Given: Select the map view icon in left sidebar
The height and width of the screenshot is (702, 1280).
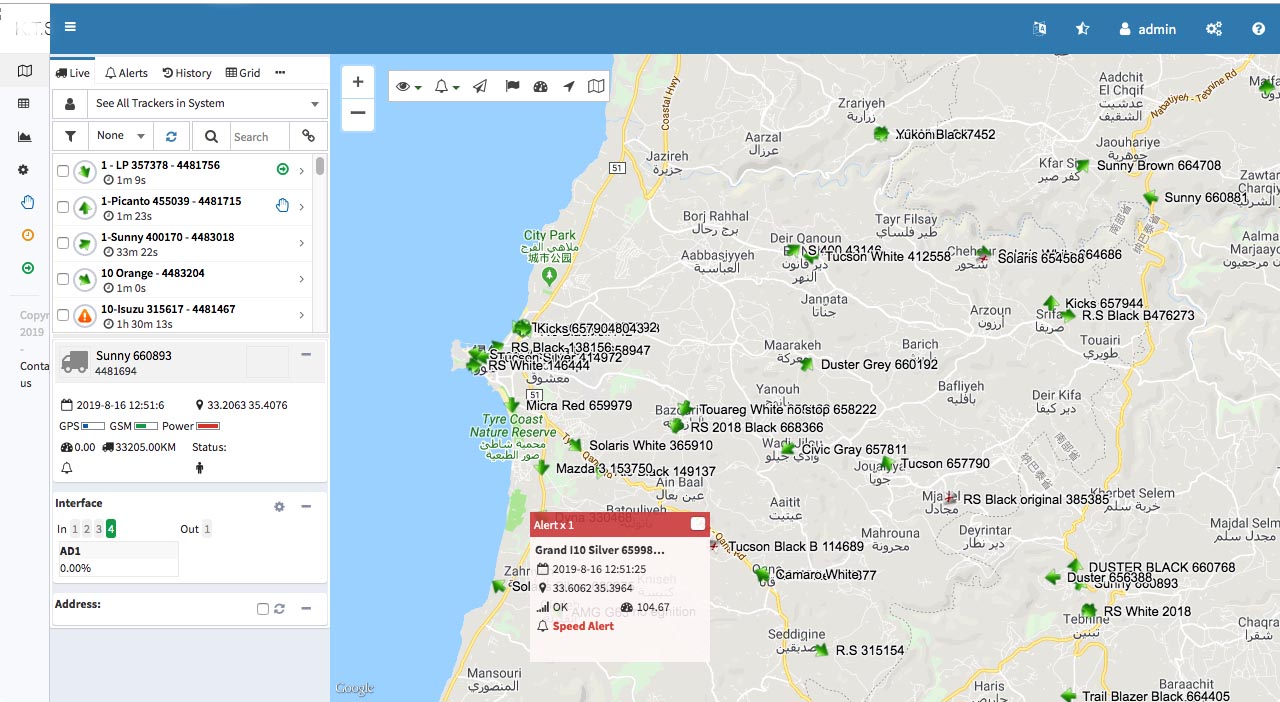Looking at the screenshot, I should click(x=25, y=71).
